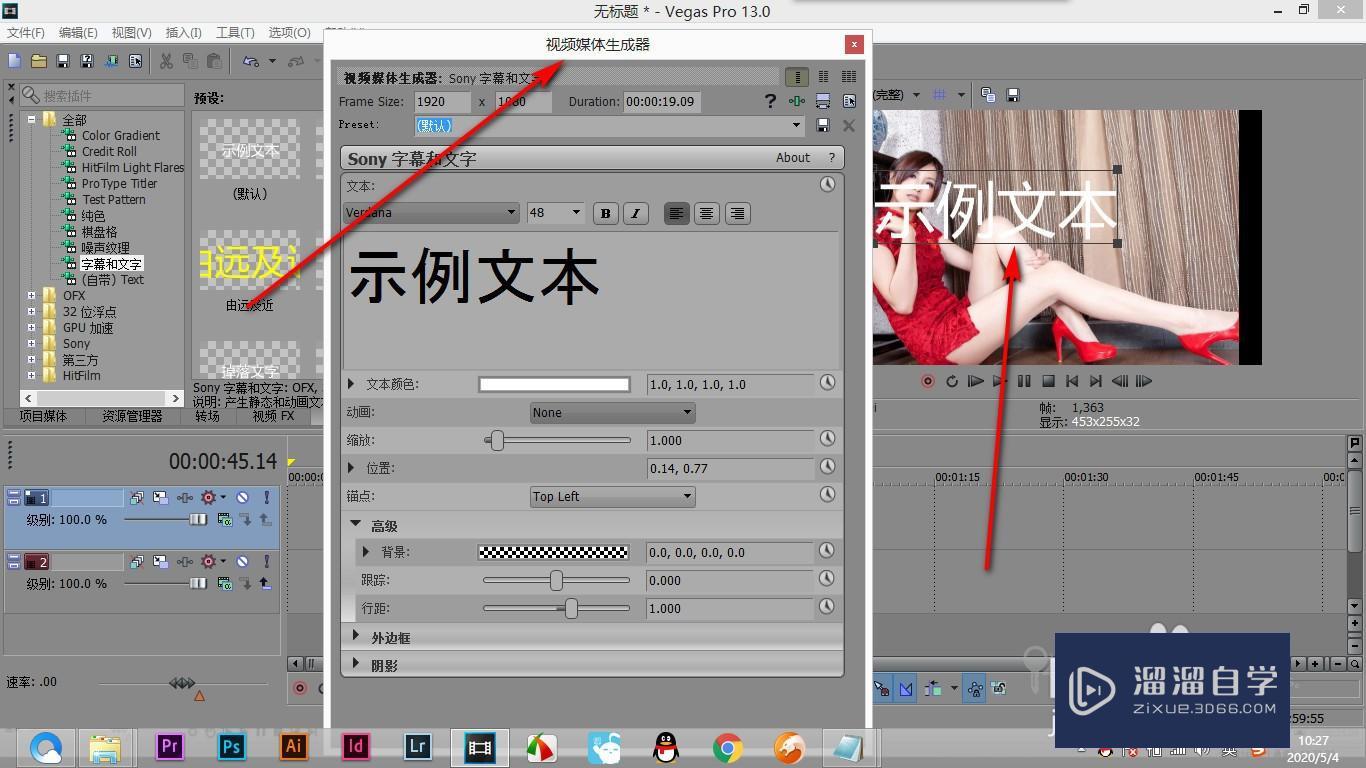1366x768 pixels.
Task: Set text alignment to left
Action: (x=677, y=213)
